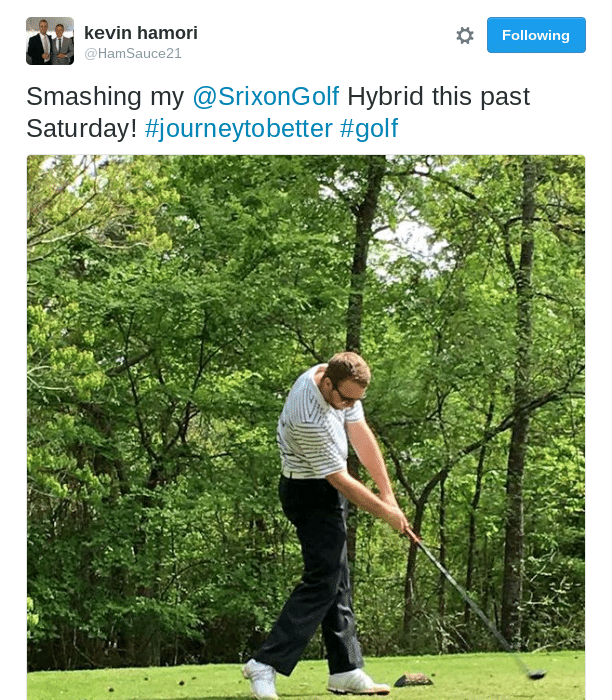Expand user actions dropdown next to Following

coord(465,35)
